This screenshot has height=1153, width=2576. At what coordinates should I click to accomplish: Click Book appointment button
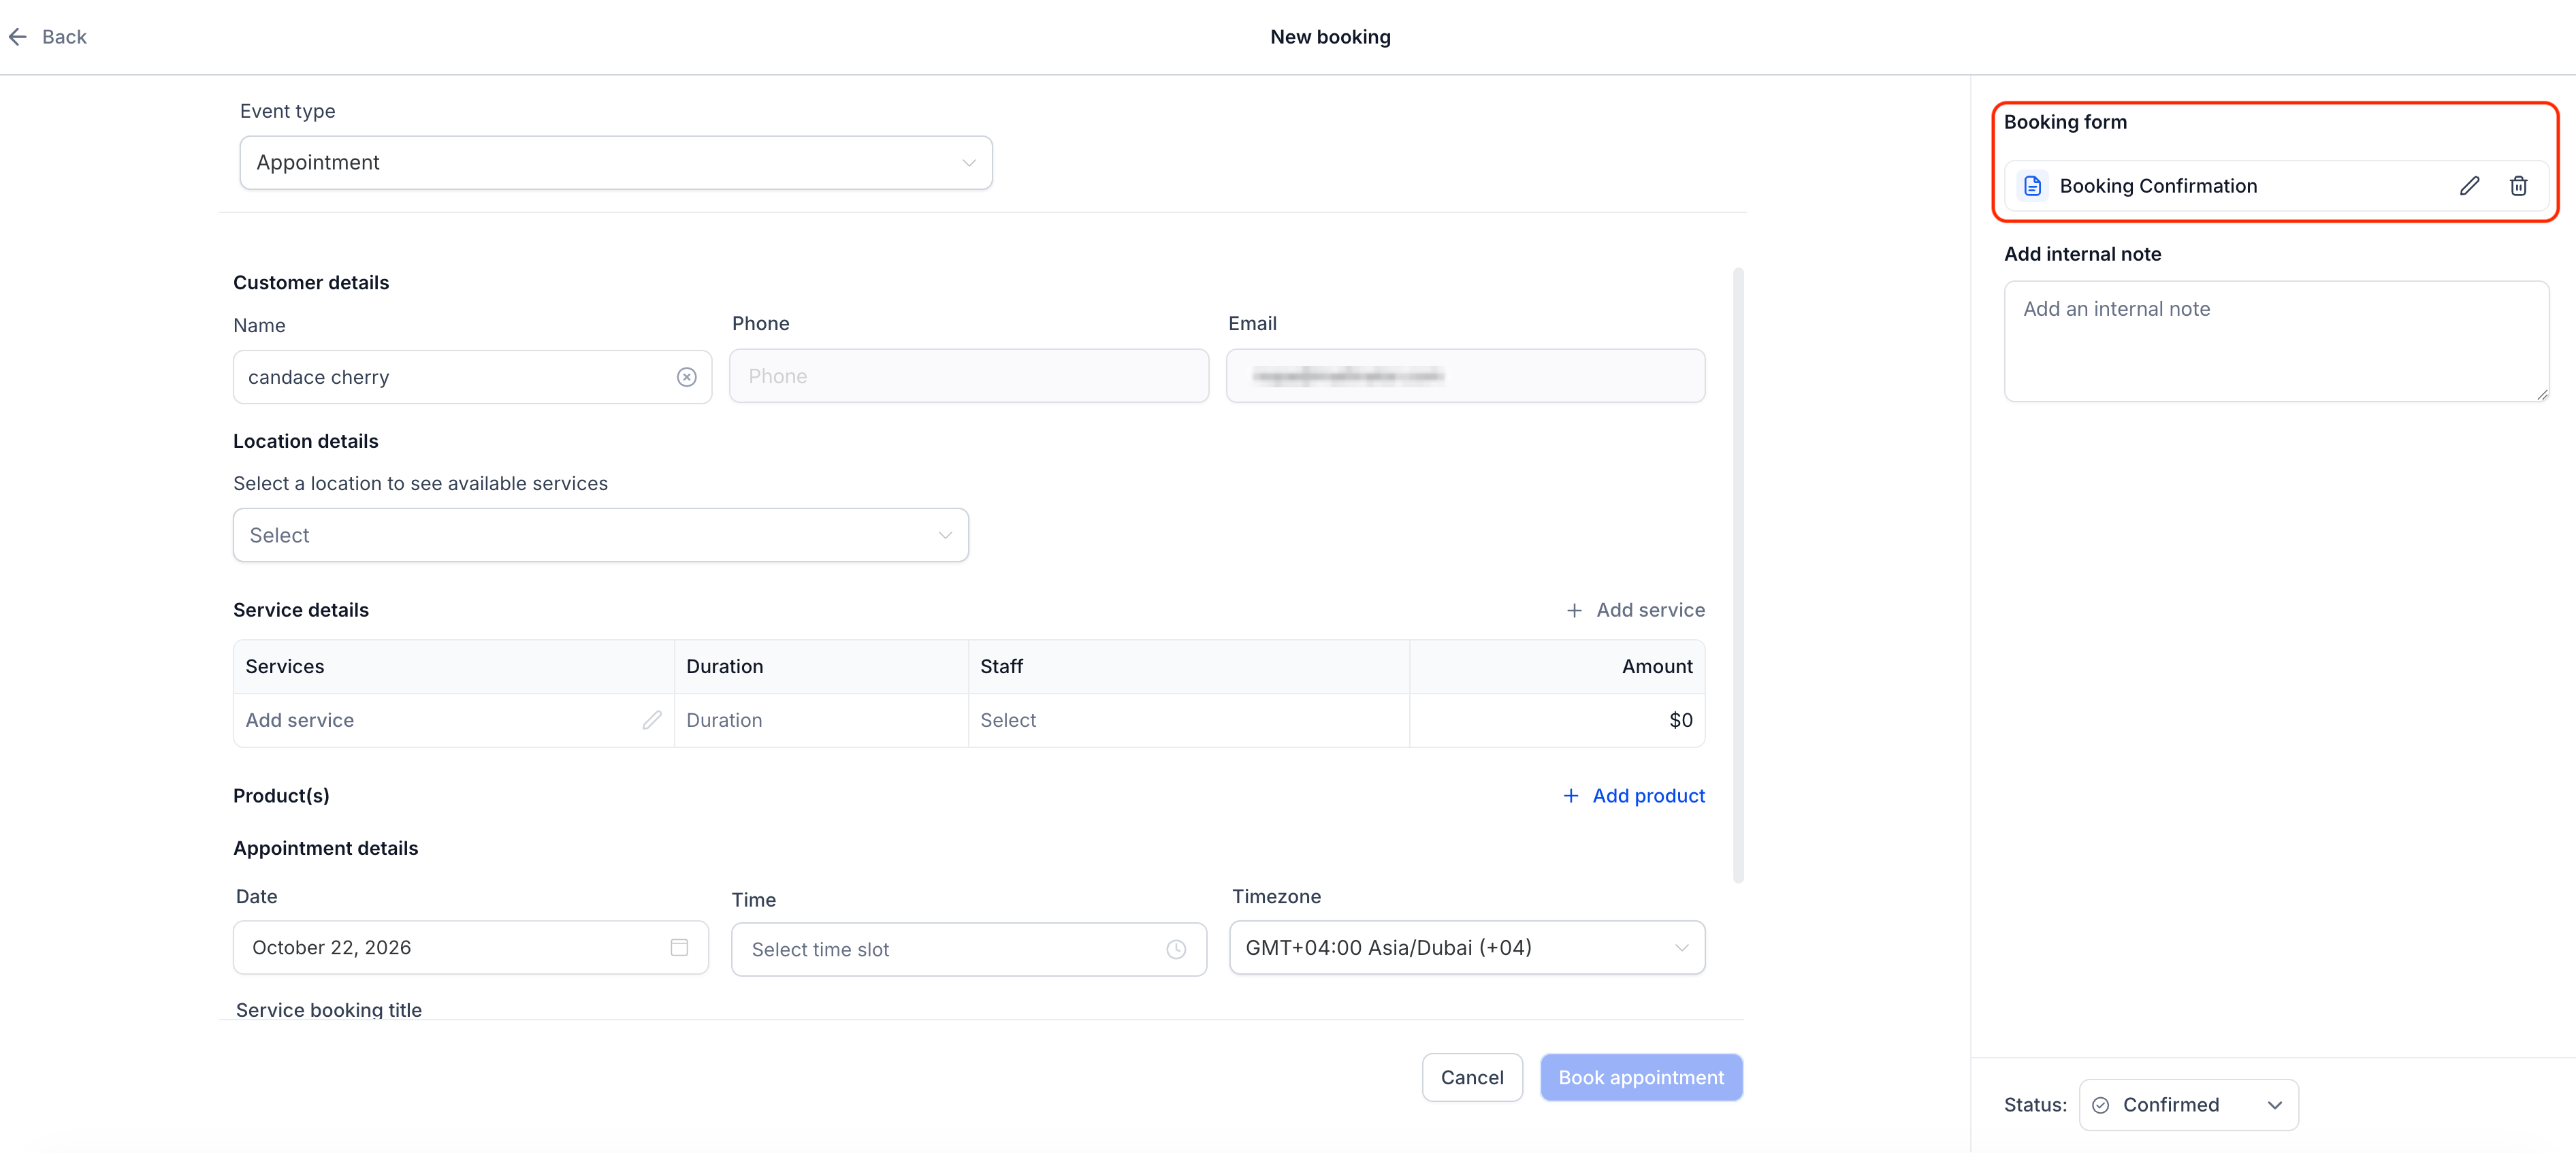(1641, 1077)
